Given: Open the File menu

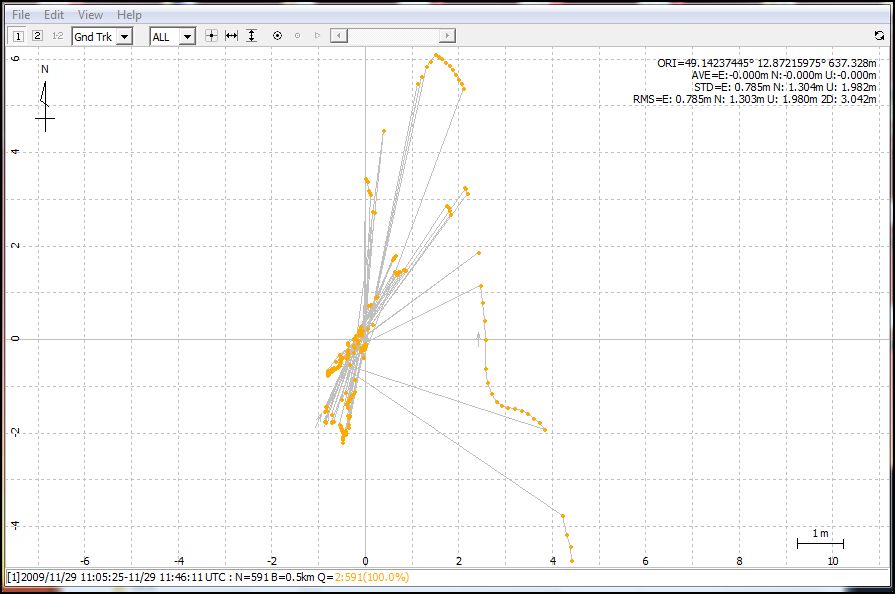Looking at the screenshot, I should (x=21, y=15).
